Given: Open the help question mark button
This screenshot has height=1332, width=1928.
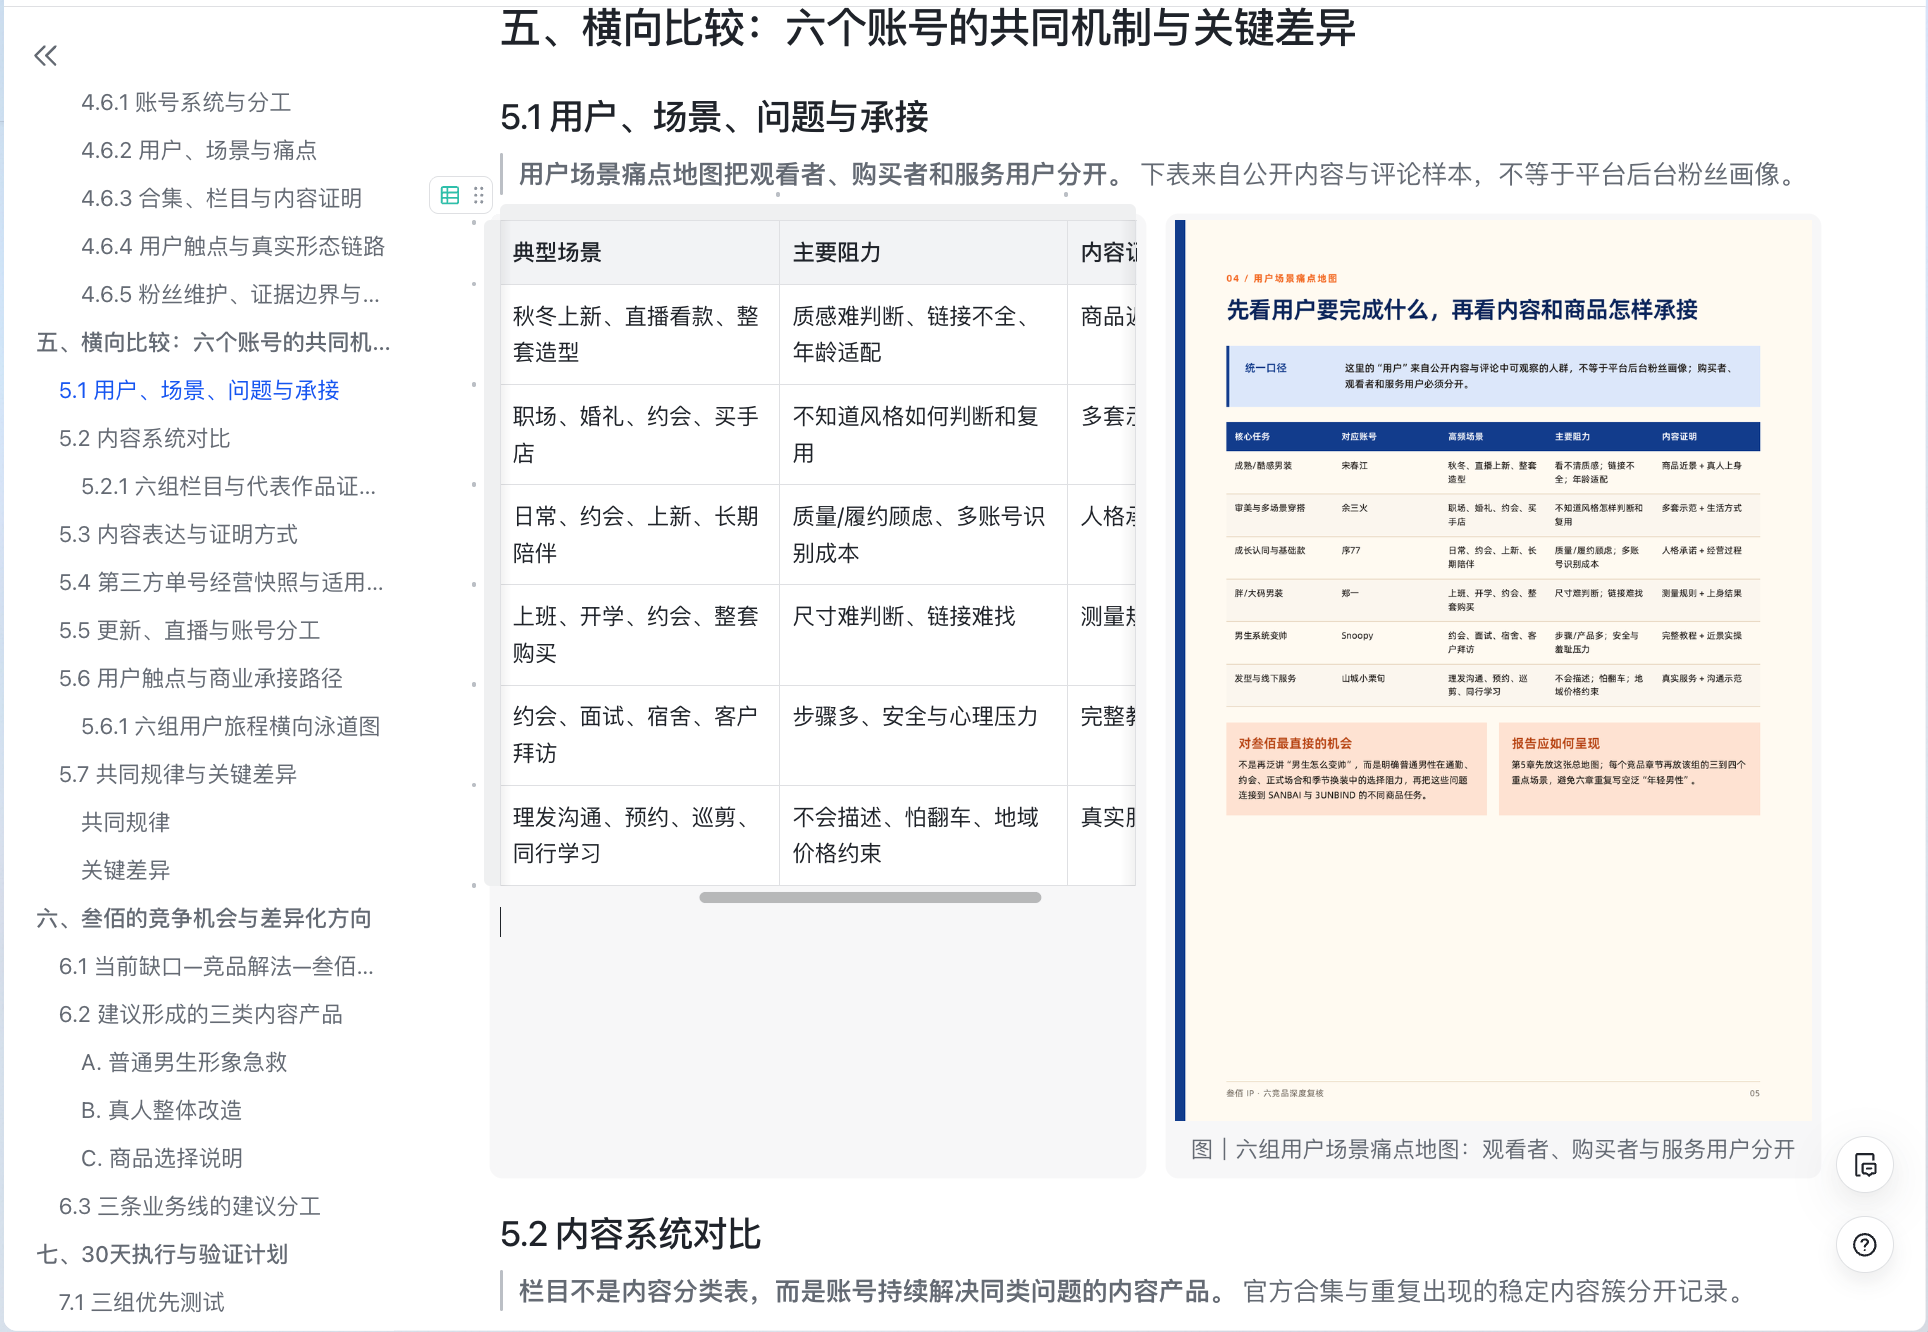Looking at the screenshot, I should click(1865, 1245).
